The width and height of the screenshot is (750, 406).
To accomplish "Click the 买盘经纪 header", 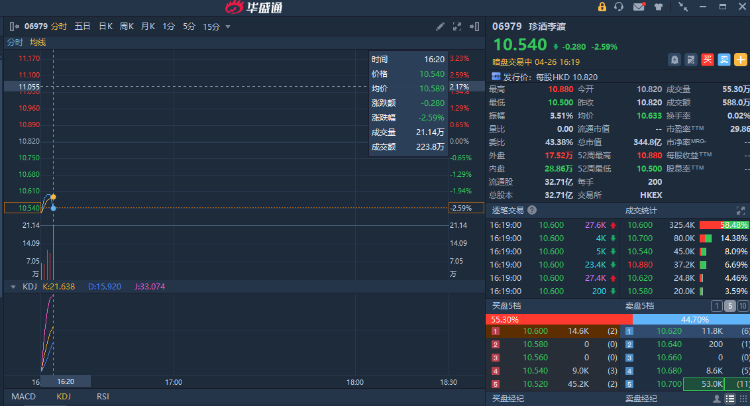I will click(x=508, y=398).
